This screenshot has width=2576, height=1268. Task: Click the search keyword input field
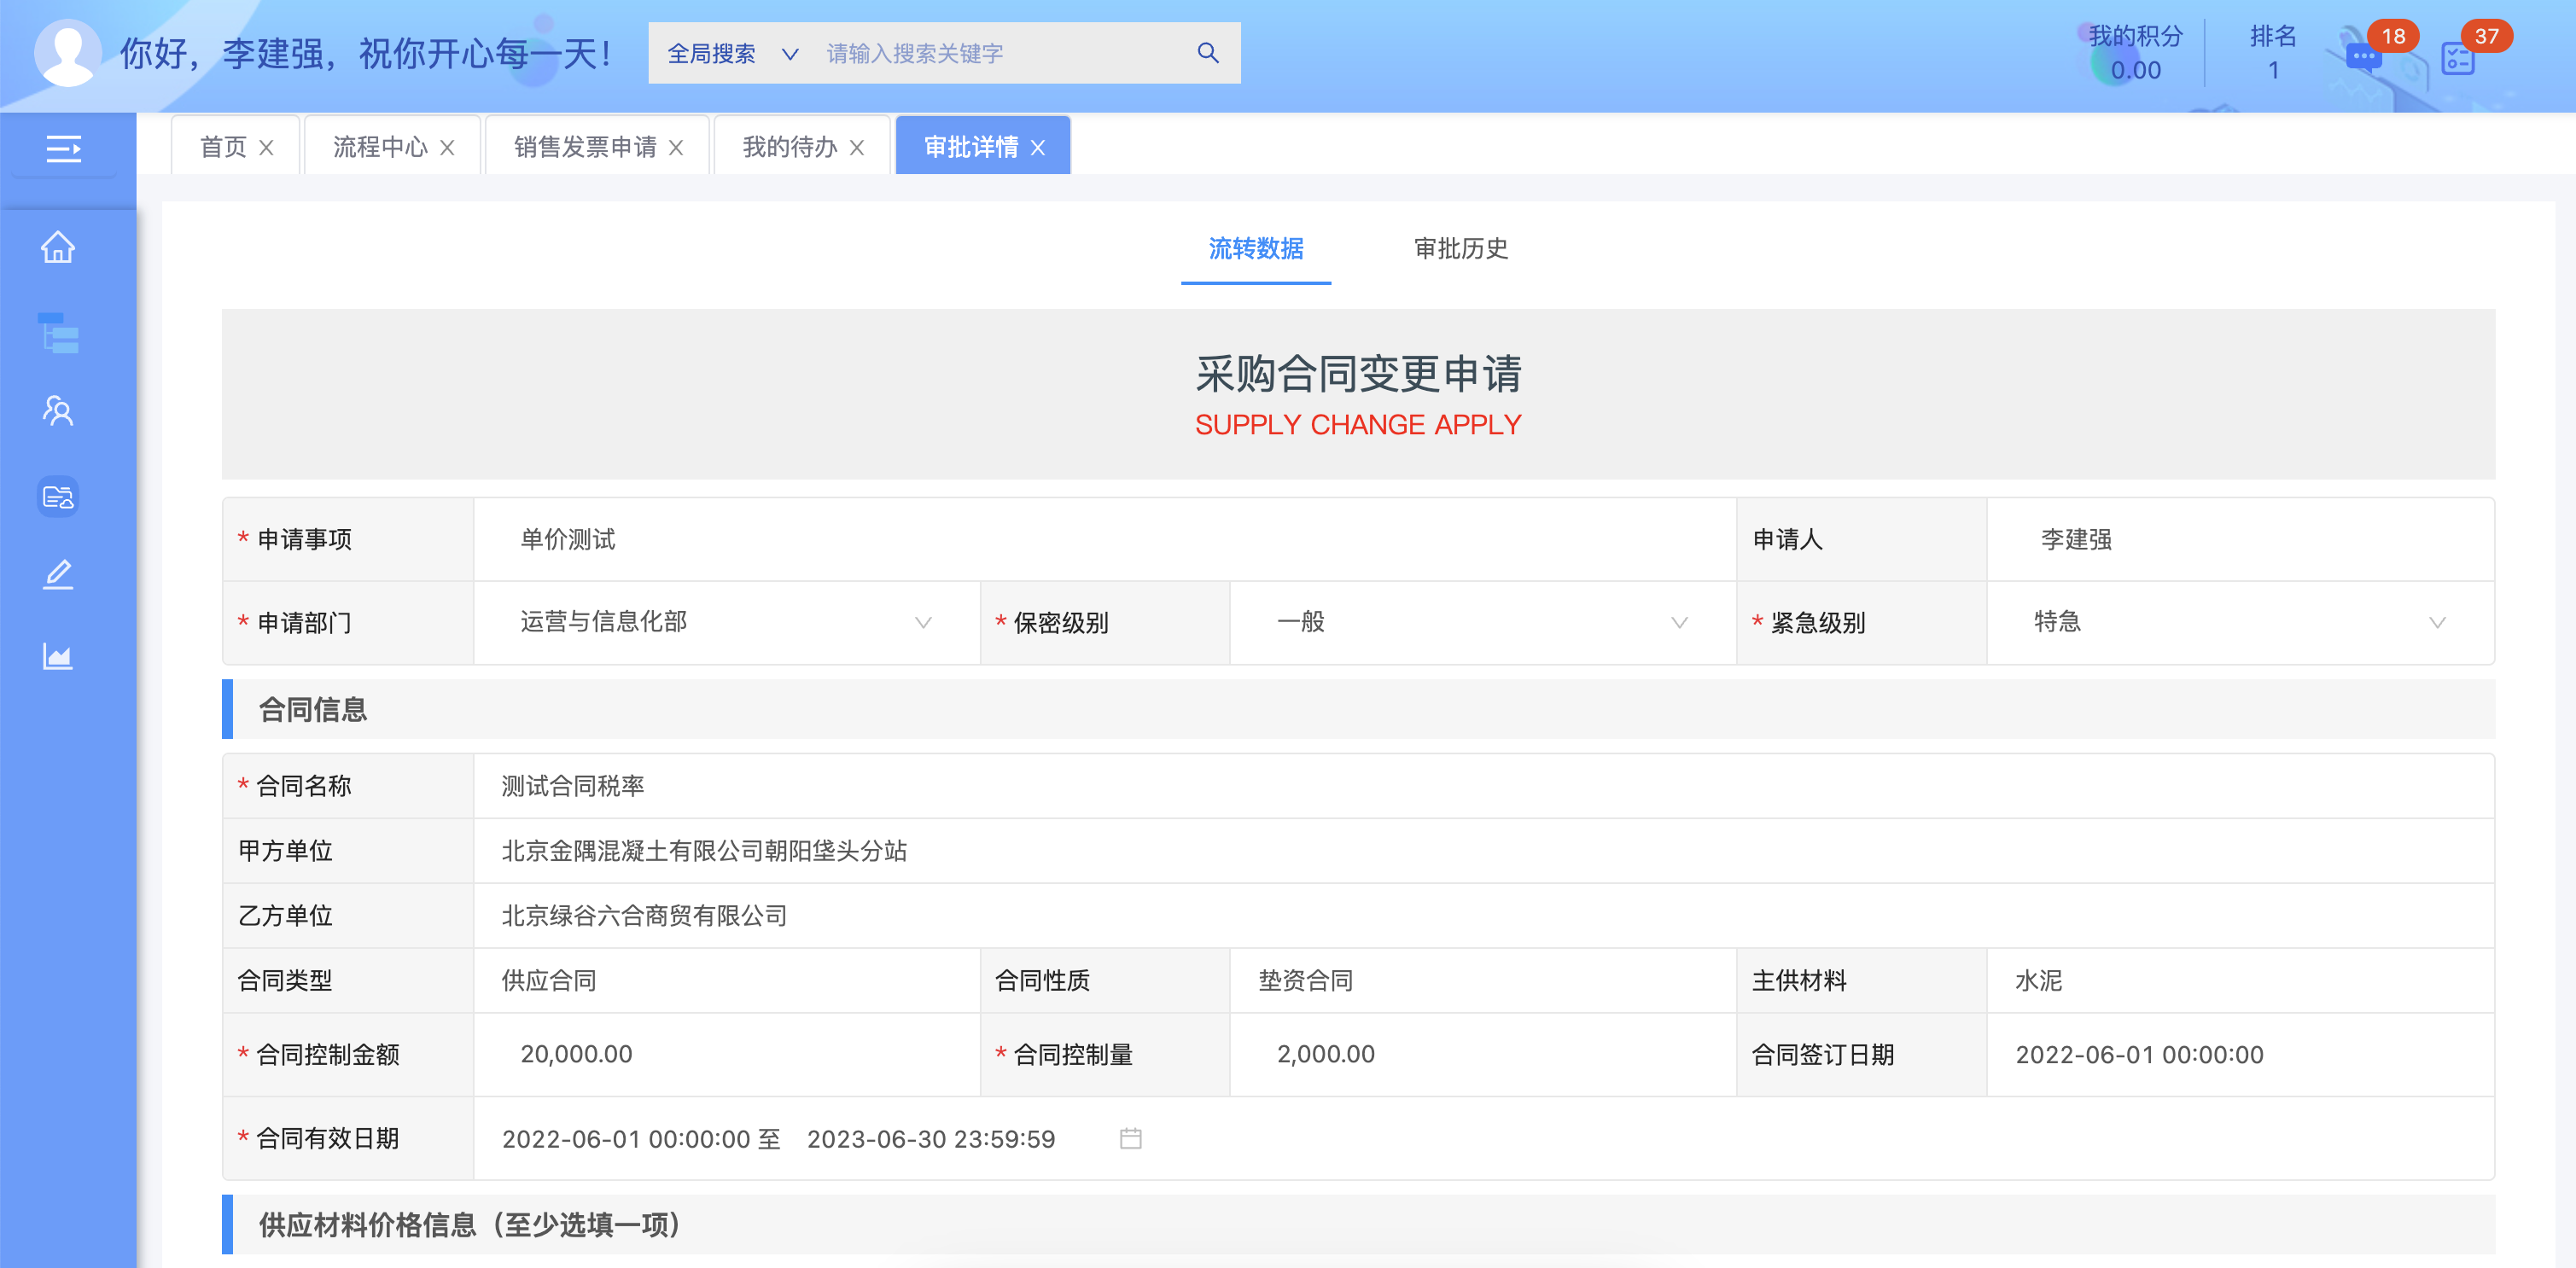pos(1000,53)
